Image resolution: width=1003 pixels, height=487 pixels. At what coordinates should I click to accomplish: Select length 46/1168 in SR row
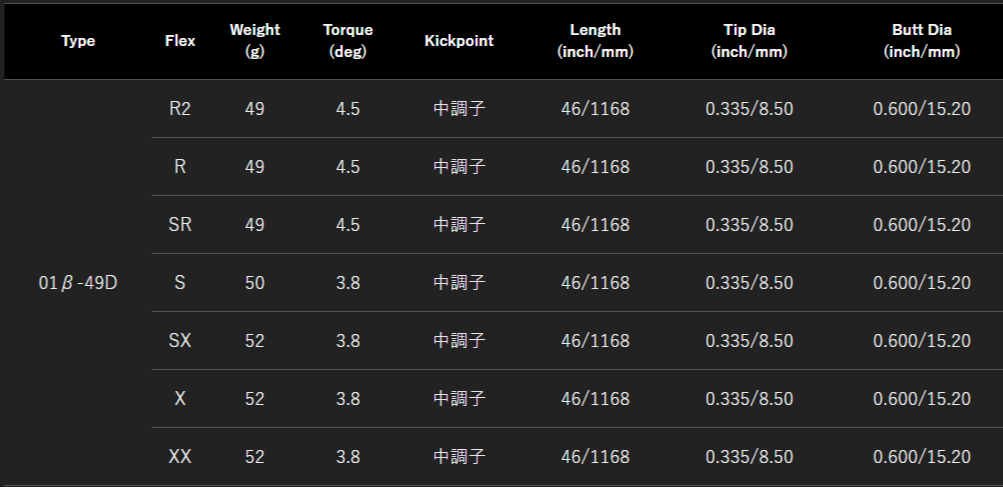[x=596, y=225]
